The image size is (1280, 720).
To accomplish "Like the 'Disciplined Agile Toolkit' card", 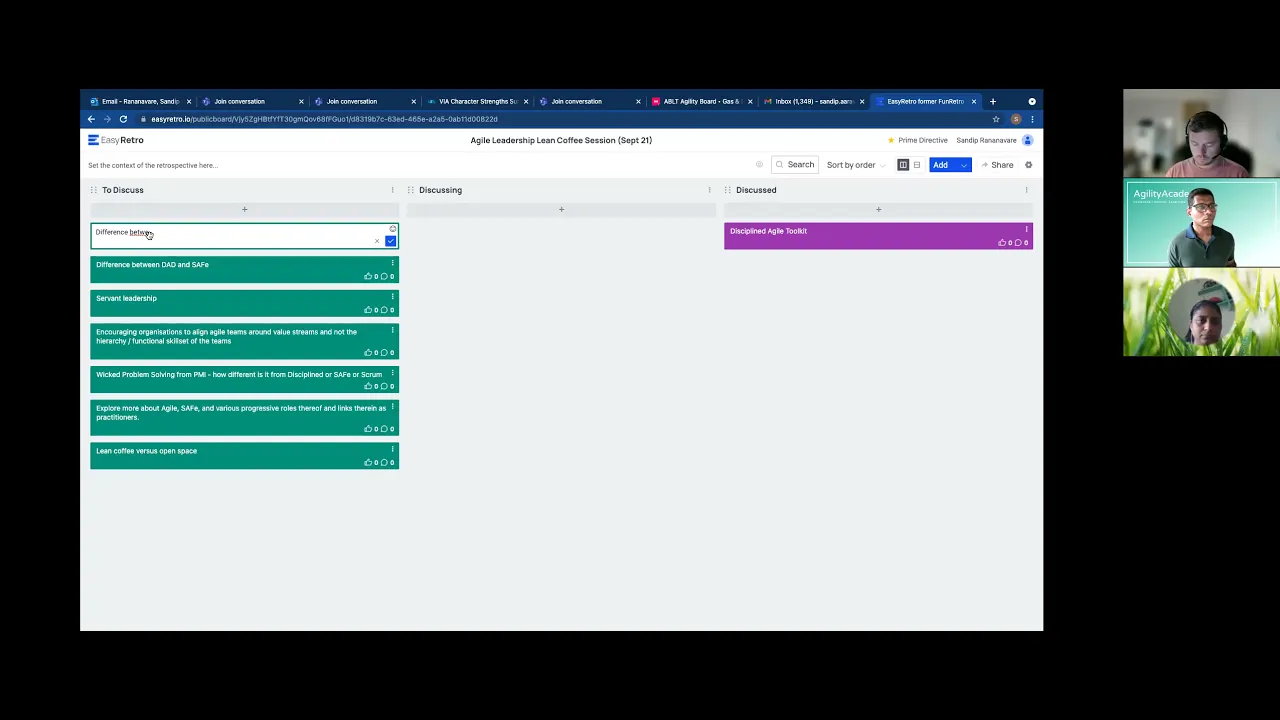I will click(1002, 242).
